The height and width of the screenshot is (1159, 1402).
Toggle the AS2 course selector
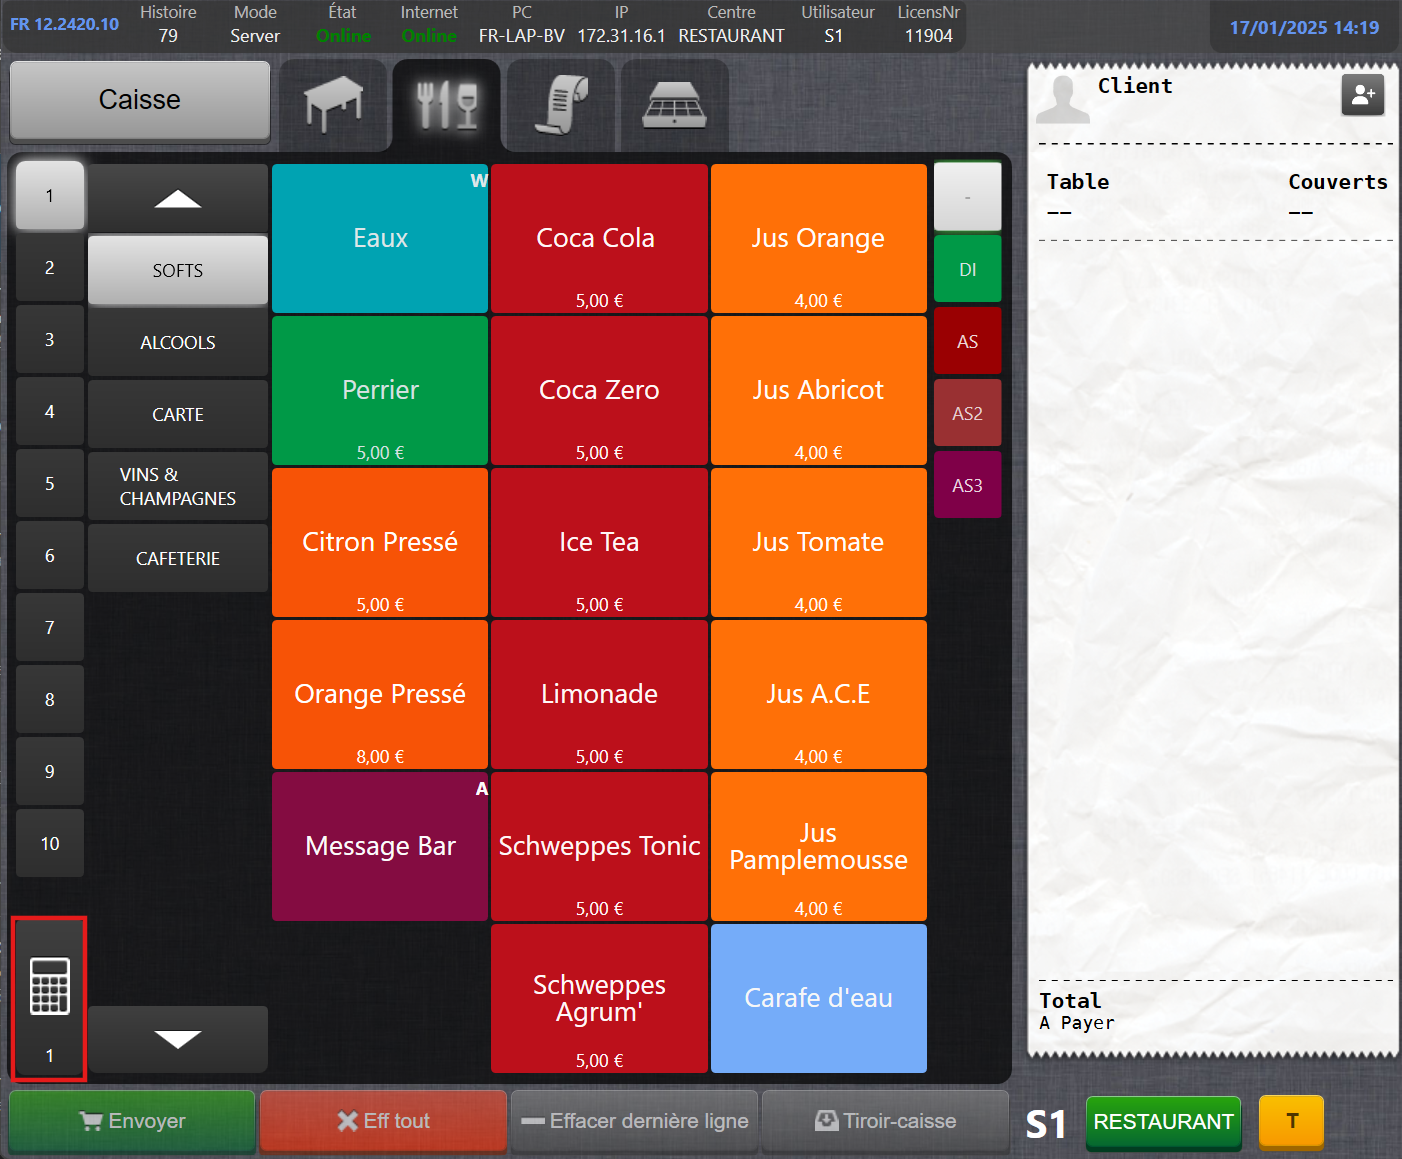967,413
